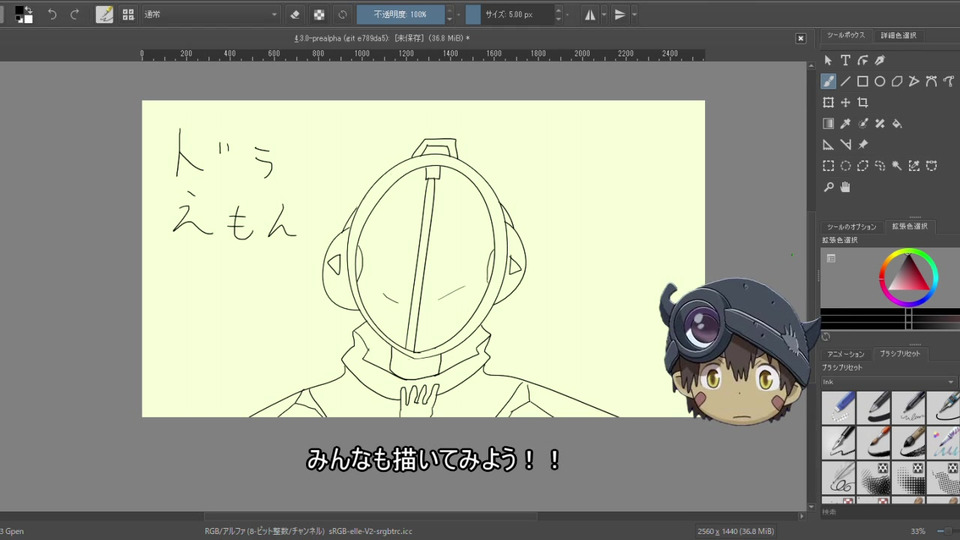Click the opacity 100% slider
Screen dimensions: 960x540
[401, 14]
